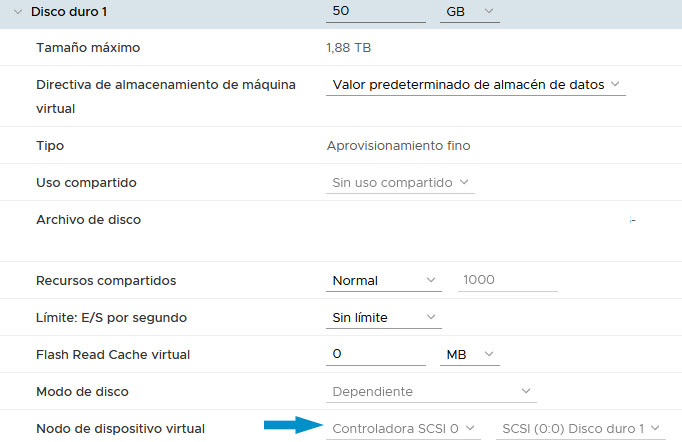The width and height of the screenshot is (682, 442).
Task: Click the 'Archivo de disco' label
Action: tap(88, 219)
